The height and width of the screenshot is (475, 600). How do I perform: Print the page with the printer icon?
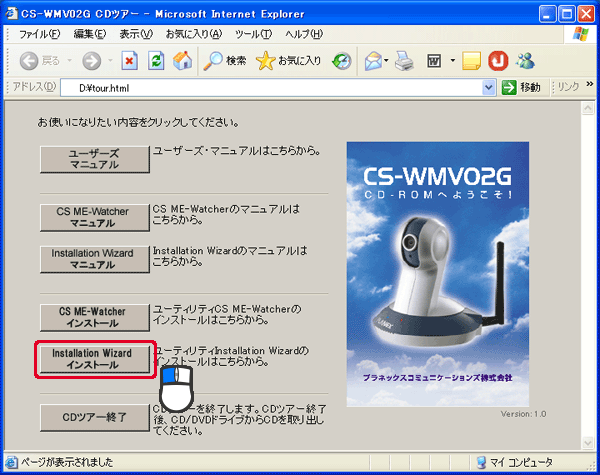point(404,60)
